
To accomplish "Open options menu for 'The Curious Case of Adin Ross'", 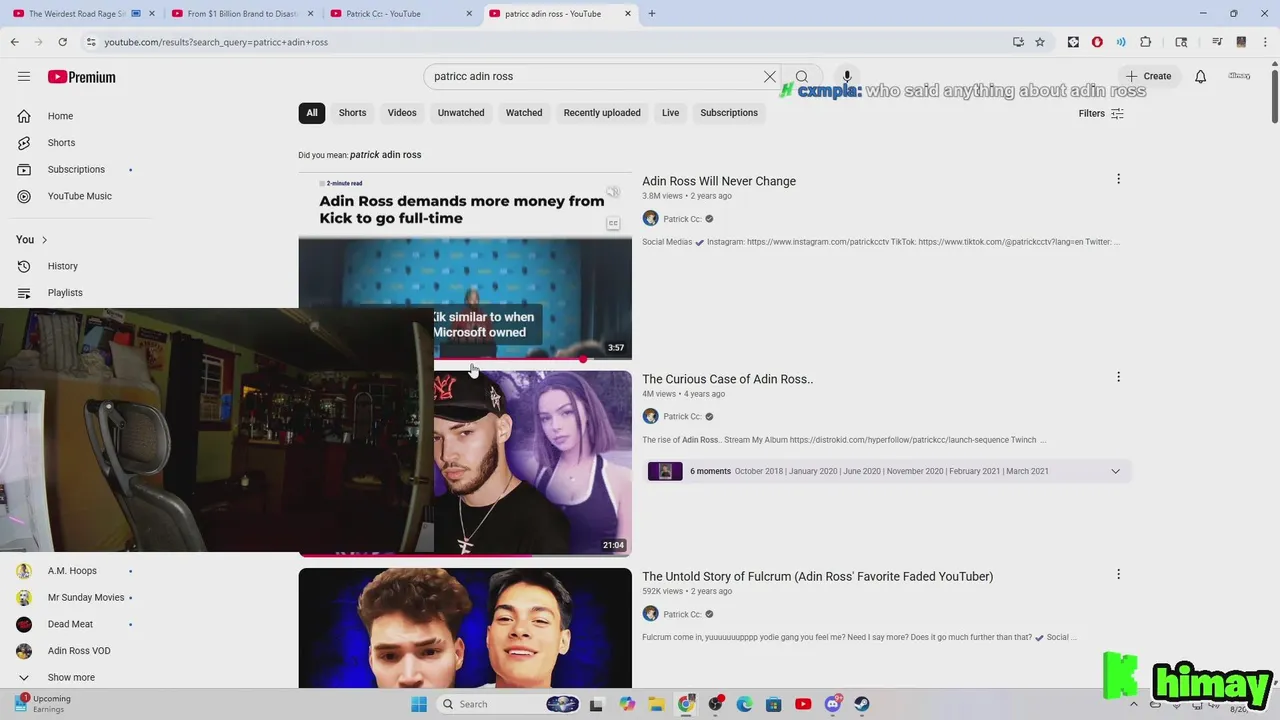I will 1118,377.
